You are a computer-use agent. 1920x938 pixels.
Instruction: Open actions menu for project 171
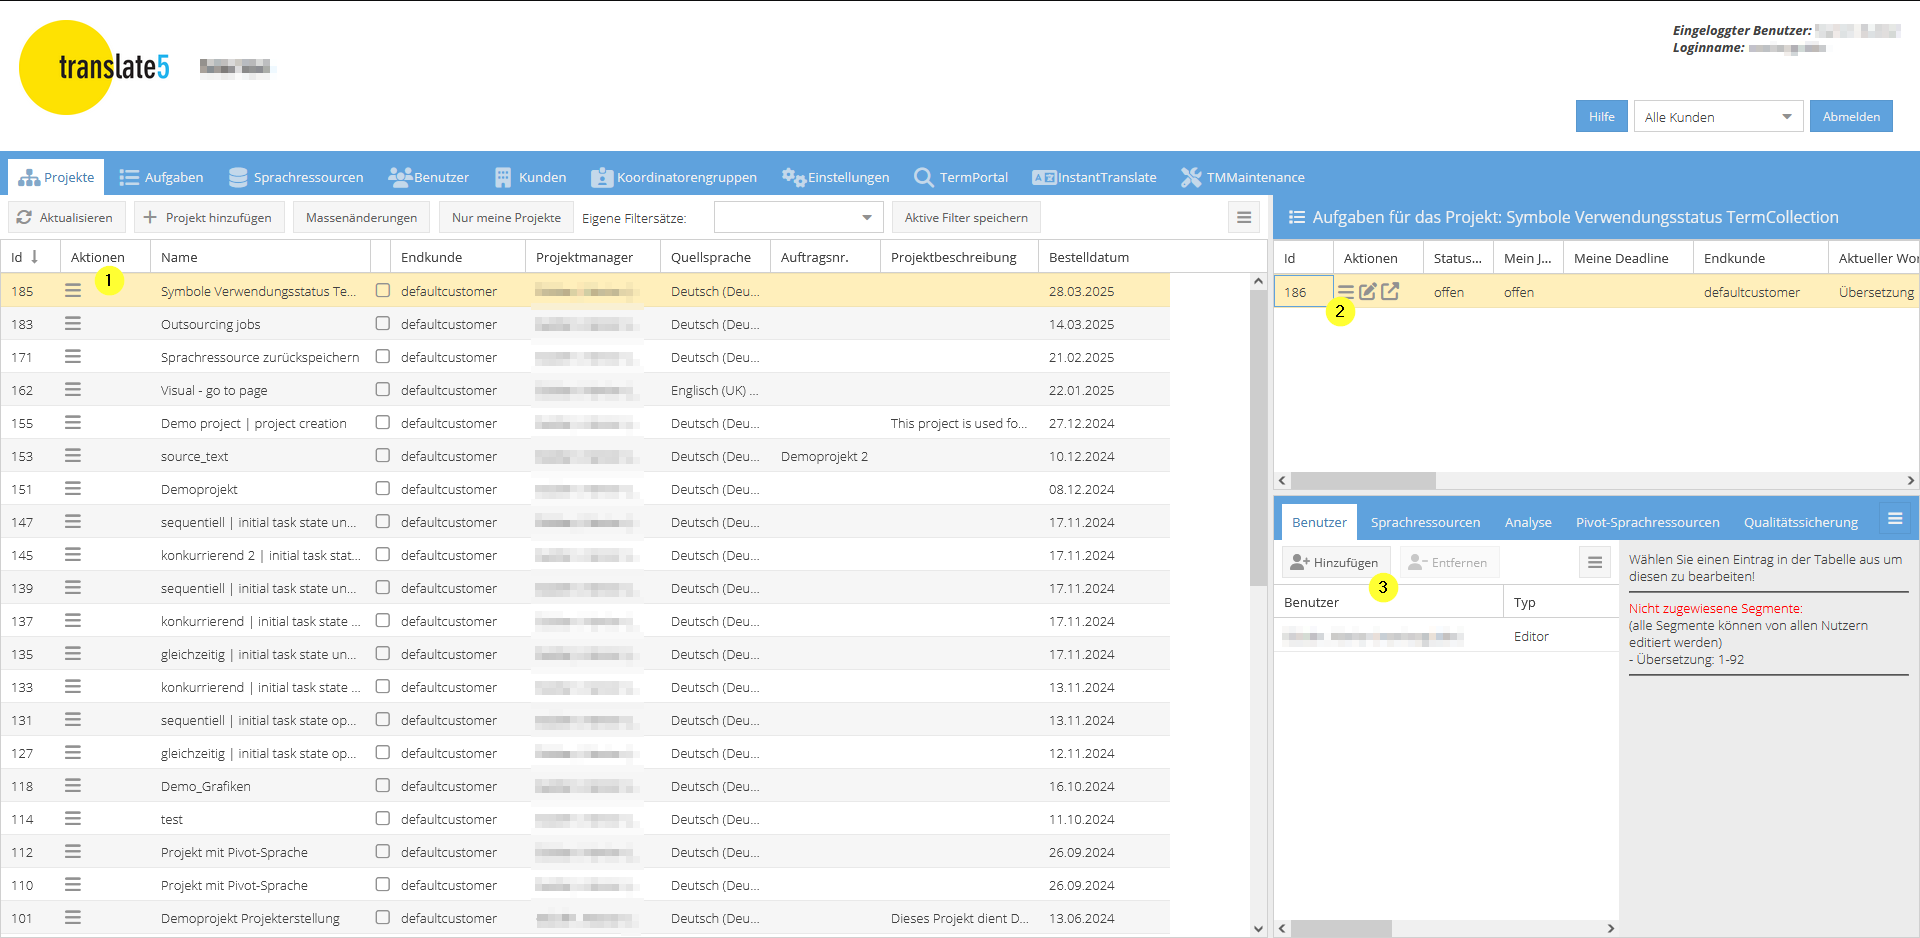(x=73, y=357)
